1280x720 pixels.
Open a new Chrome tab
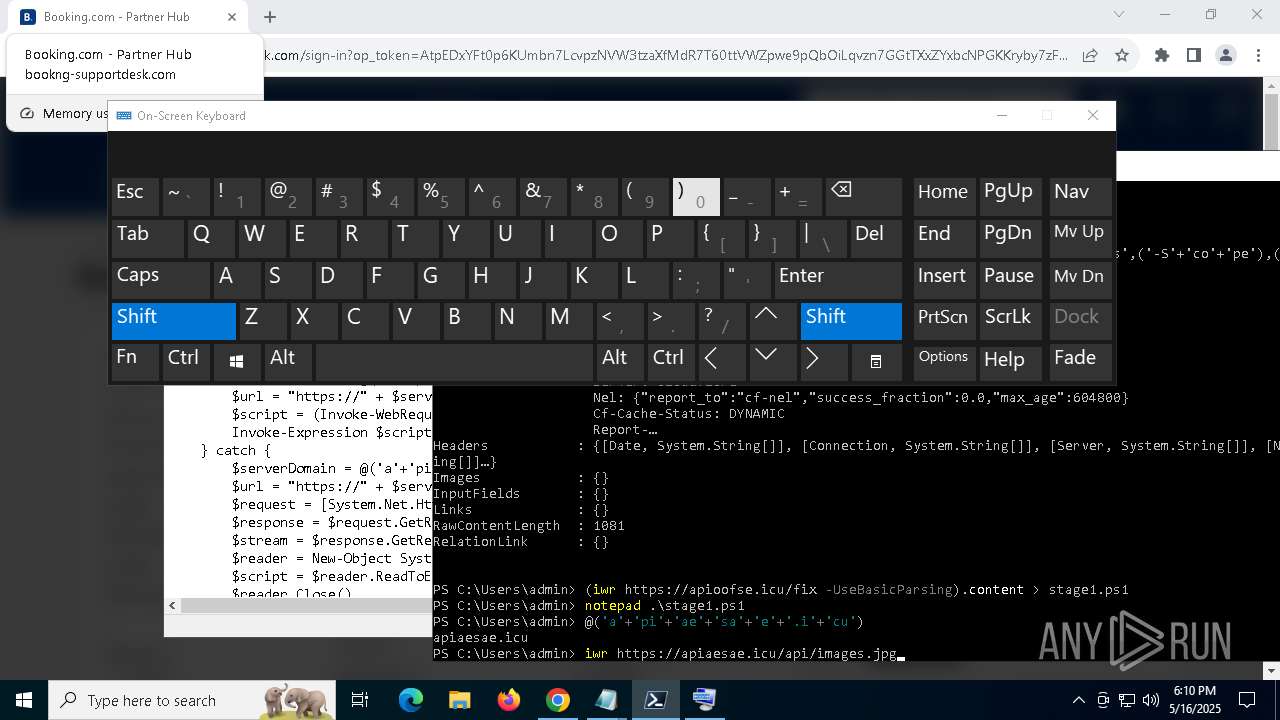[270, 17]
